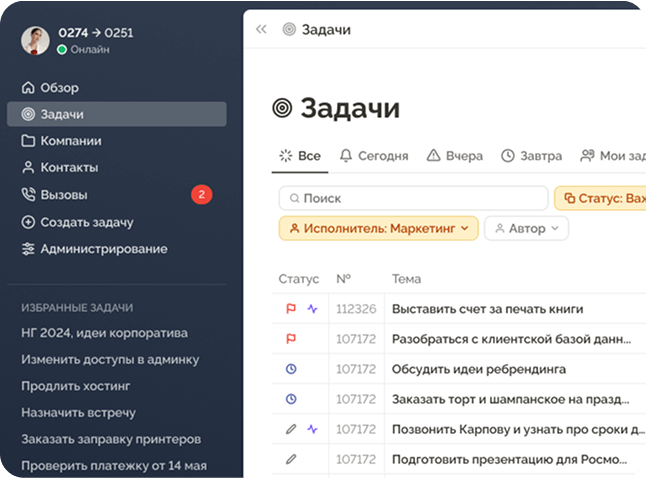Switch to the Мои задачи tab
Screen dimensions: 646x478
613,156
